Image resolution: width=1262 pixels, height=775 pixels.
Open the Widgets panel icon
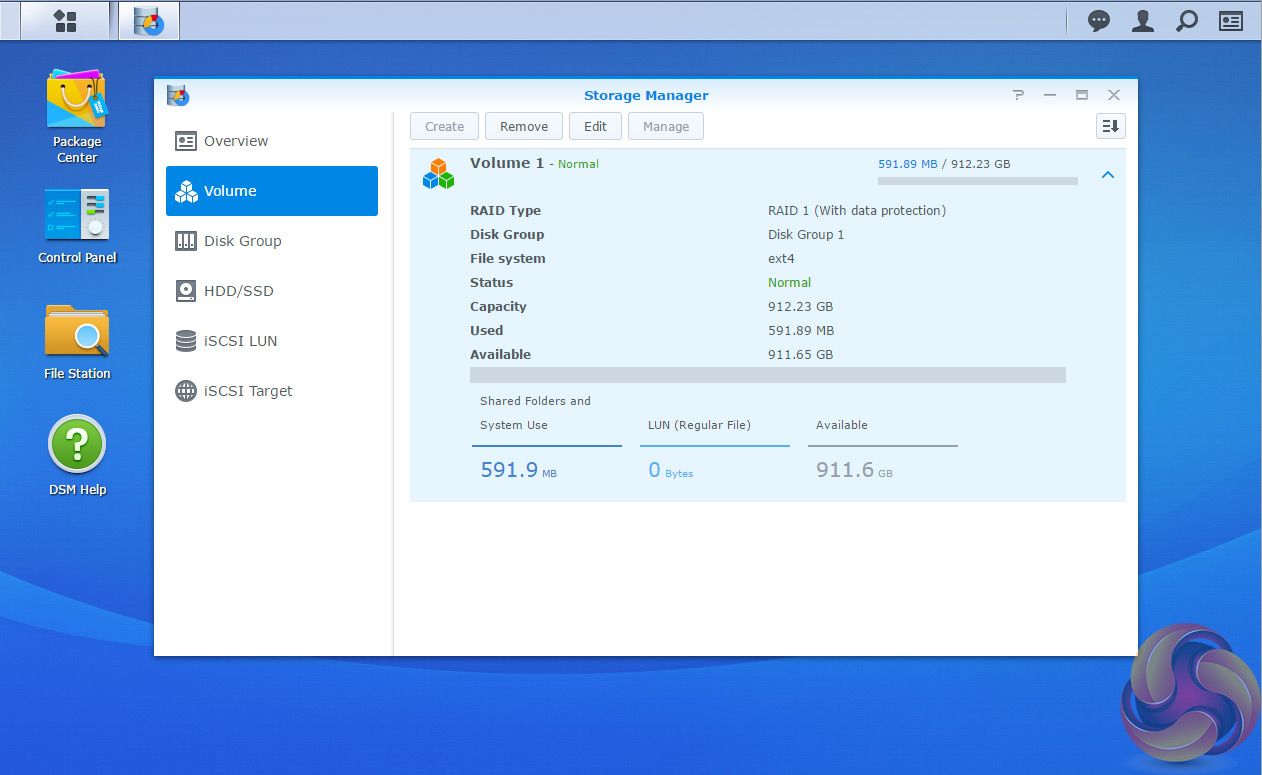[1231, 21]
